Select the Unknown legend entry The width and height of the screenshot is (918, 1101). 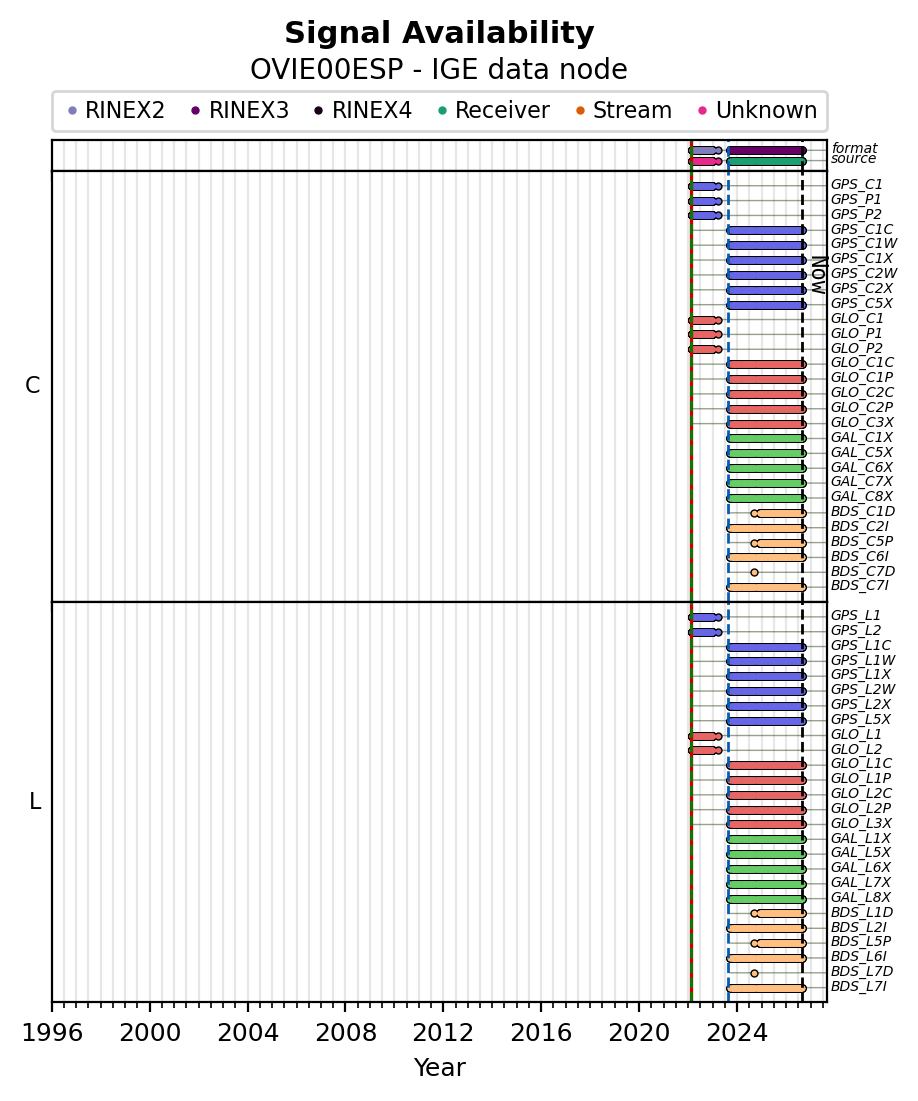[757, 110]
